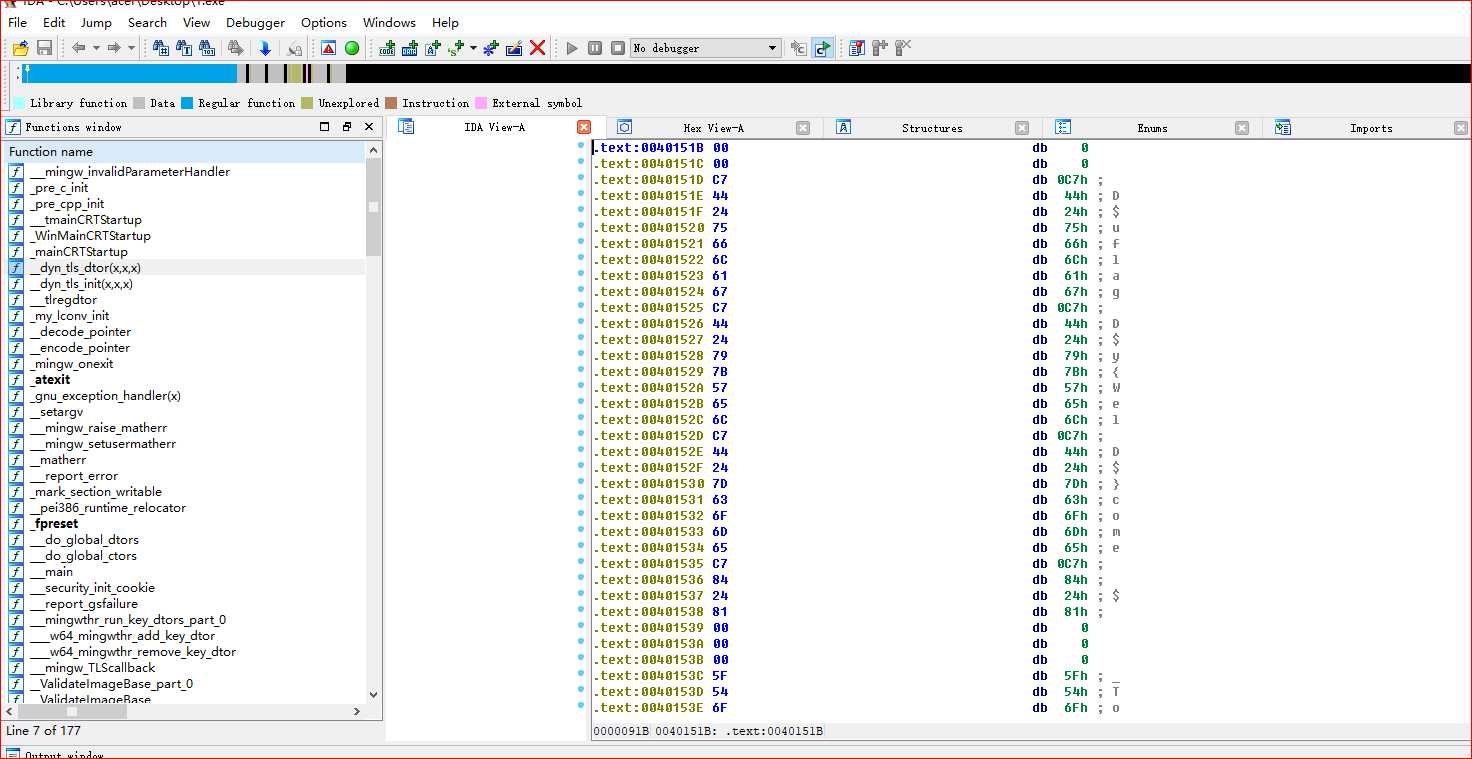1472x759 pixels.
Task: Click the binoculars text search icon
Action: (184, 48)
